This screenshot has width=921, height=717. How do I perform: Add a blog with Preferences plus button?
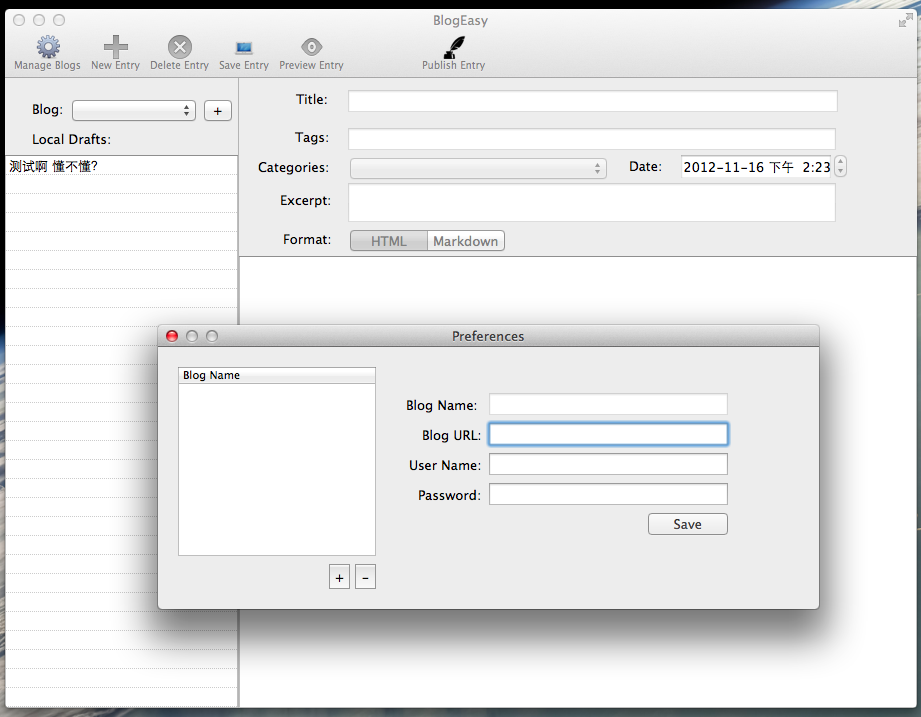[340, 577]
